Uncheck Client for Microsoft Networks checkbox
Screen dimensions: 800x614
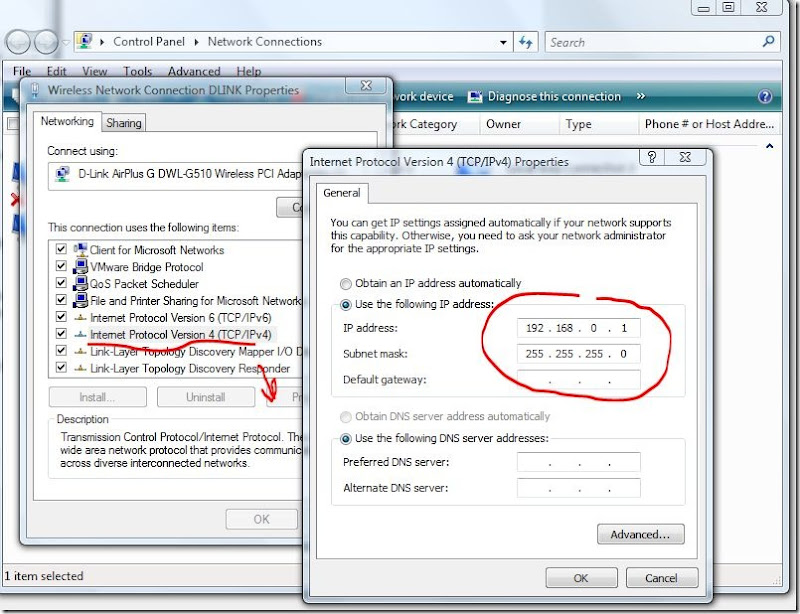(61, 249)
